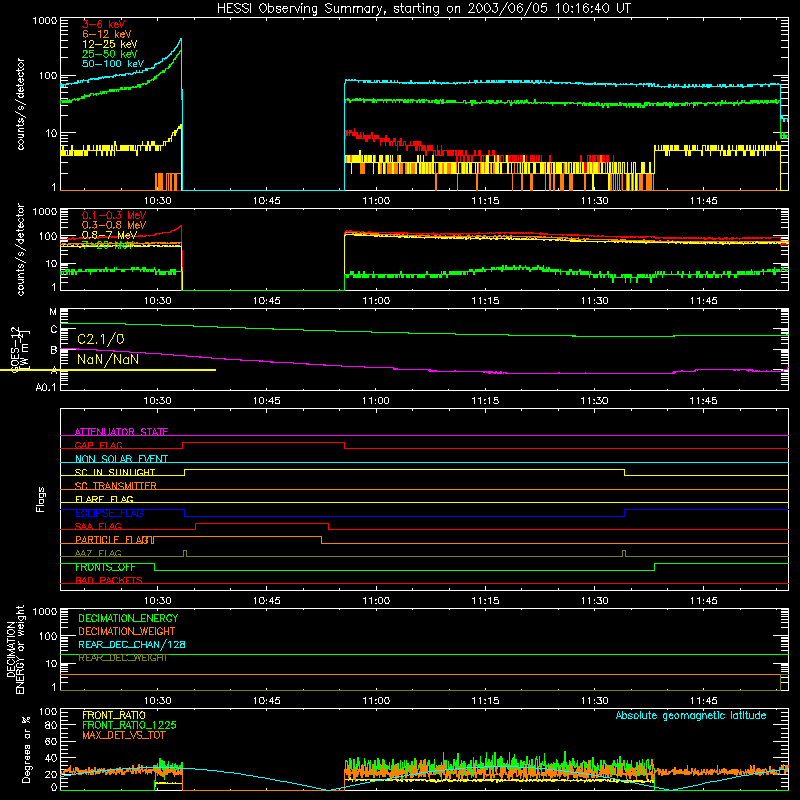Click the FLARE_FLAG label
The image size is (800, 800).
(x=104, y=499)
